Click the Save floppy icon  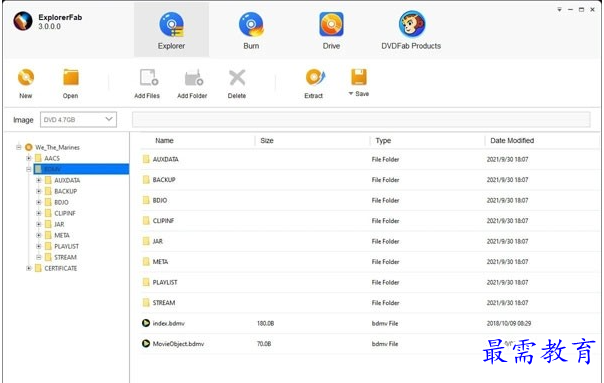[359, 77]
